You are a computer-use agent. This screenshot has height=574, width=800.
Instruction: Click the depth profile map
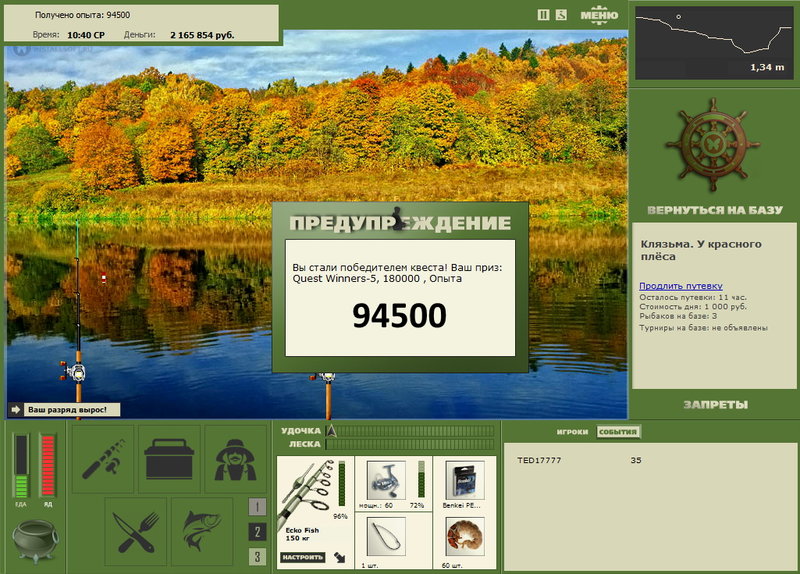click(714, 43)
